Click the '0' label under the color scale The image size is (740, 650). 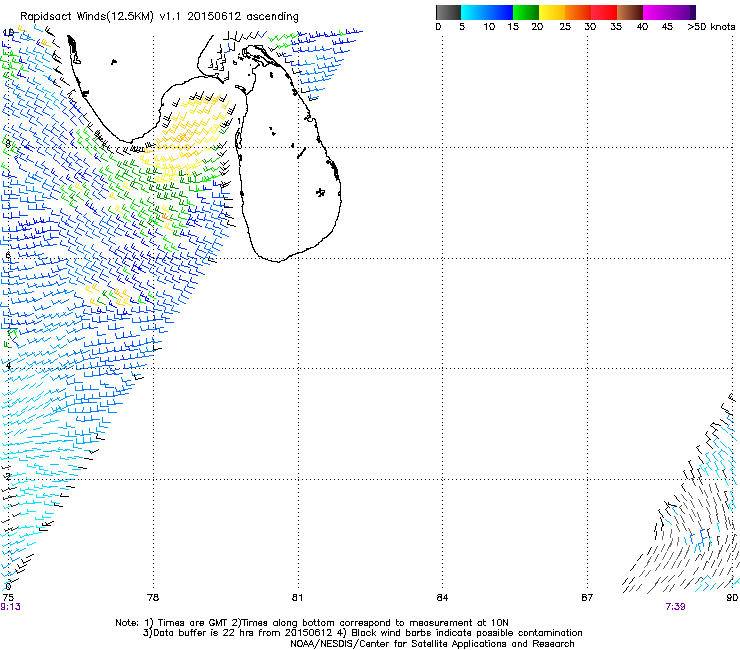click(438, 27)
